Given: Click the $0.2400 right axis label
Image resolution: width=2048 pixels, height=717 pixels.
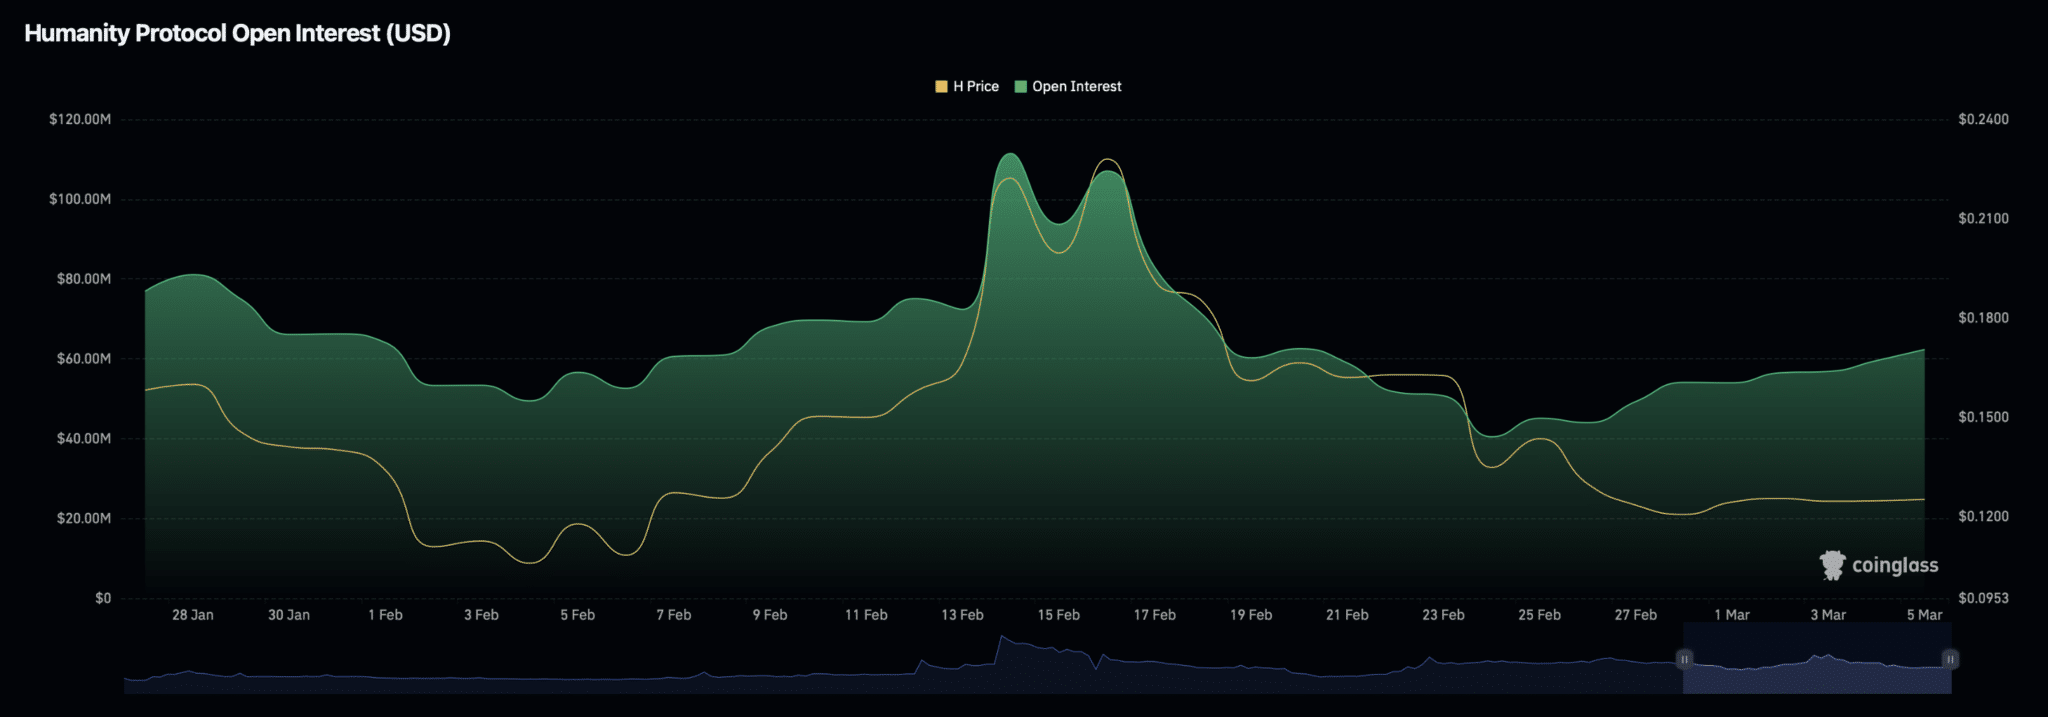Looking at the screenshot, I should 1983,119.
